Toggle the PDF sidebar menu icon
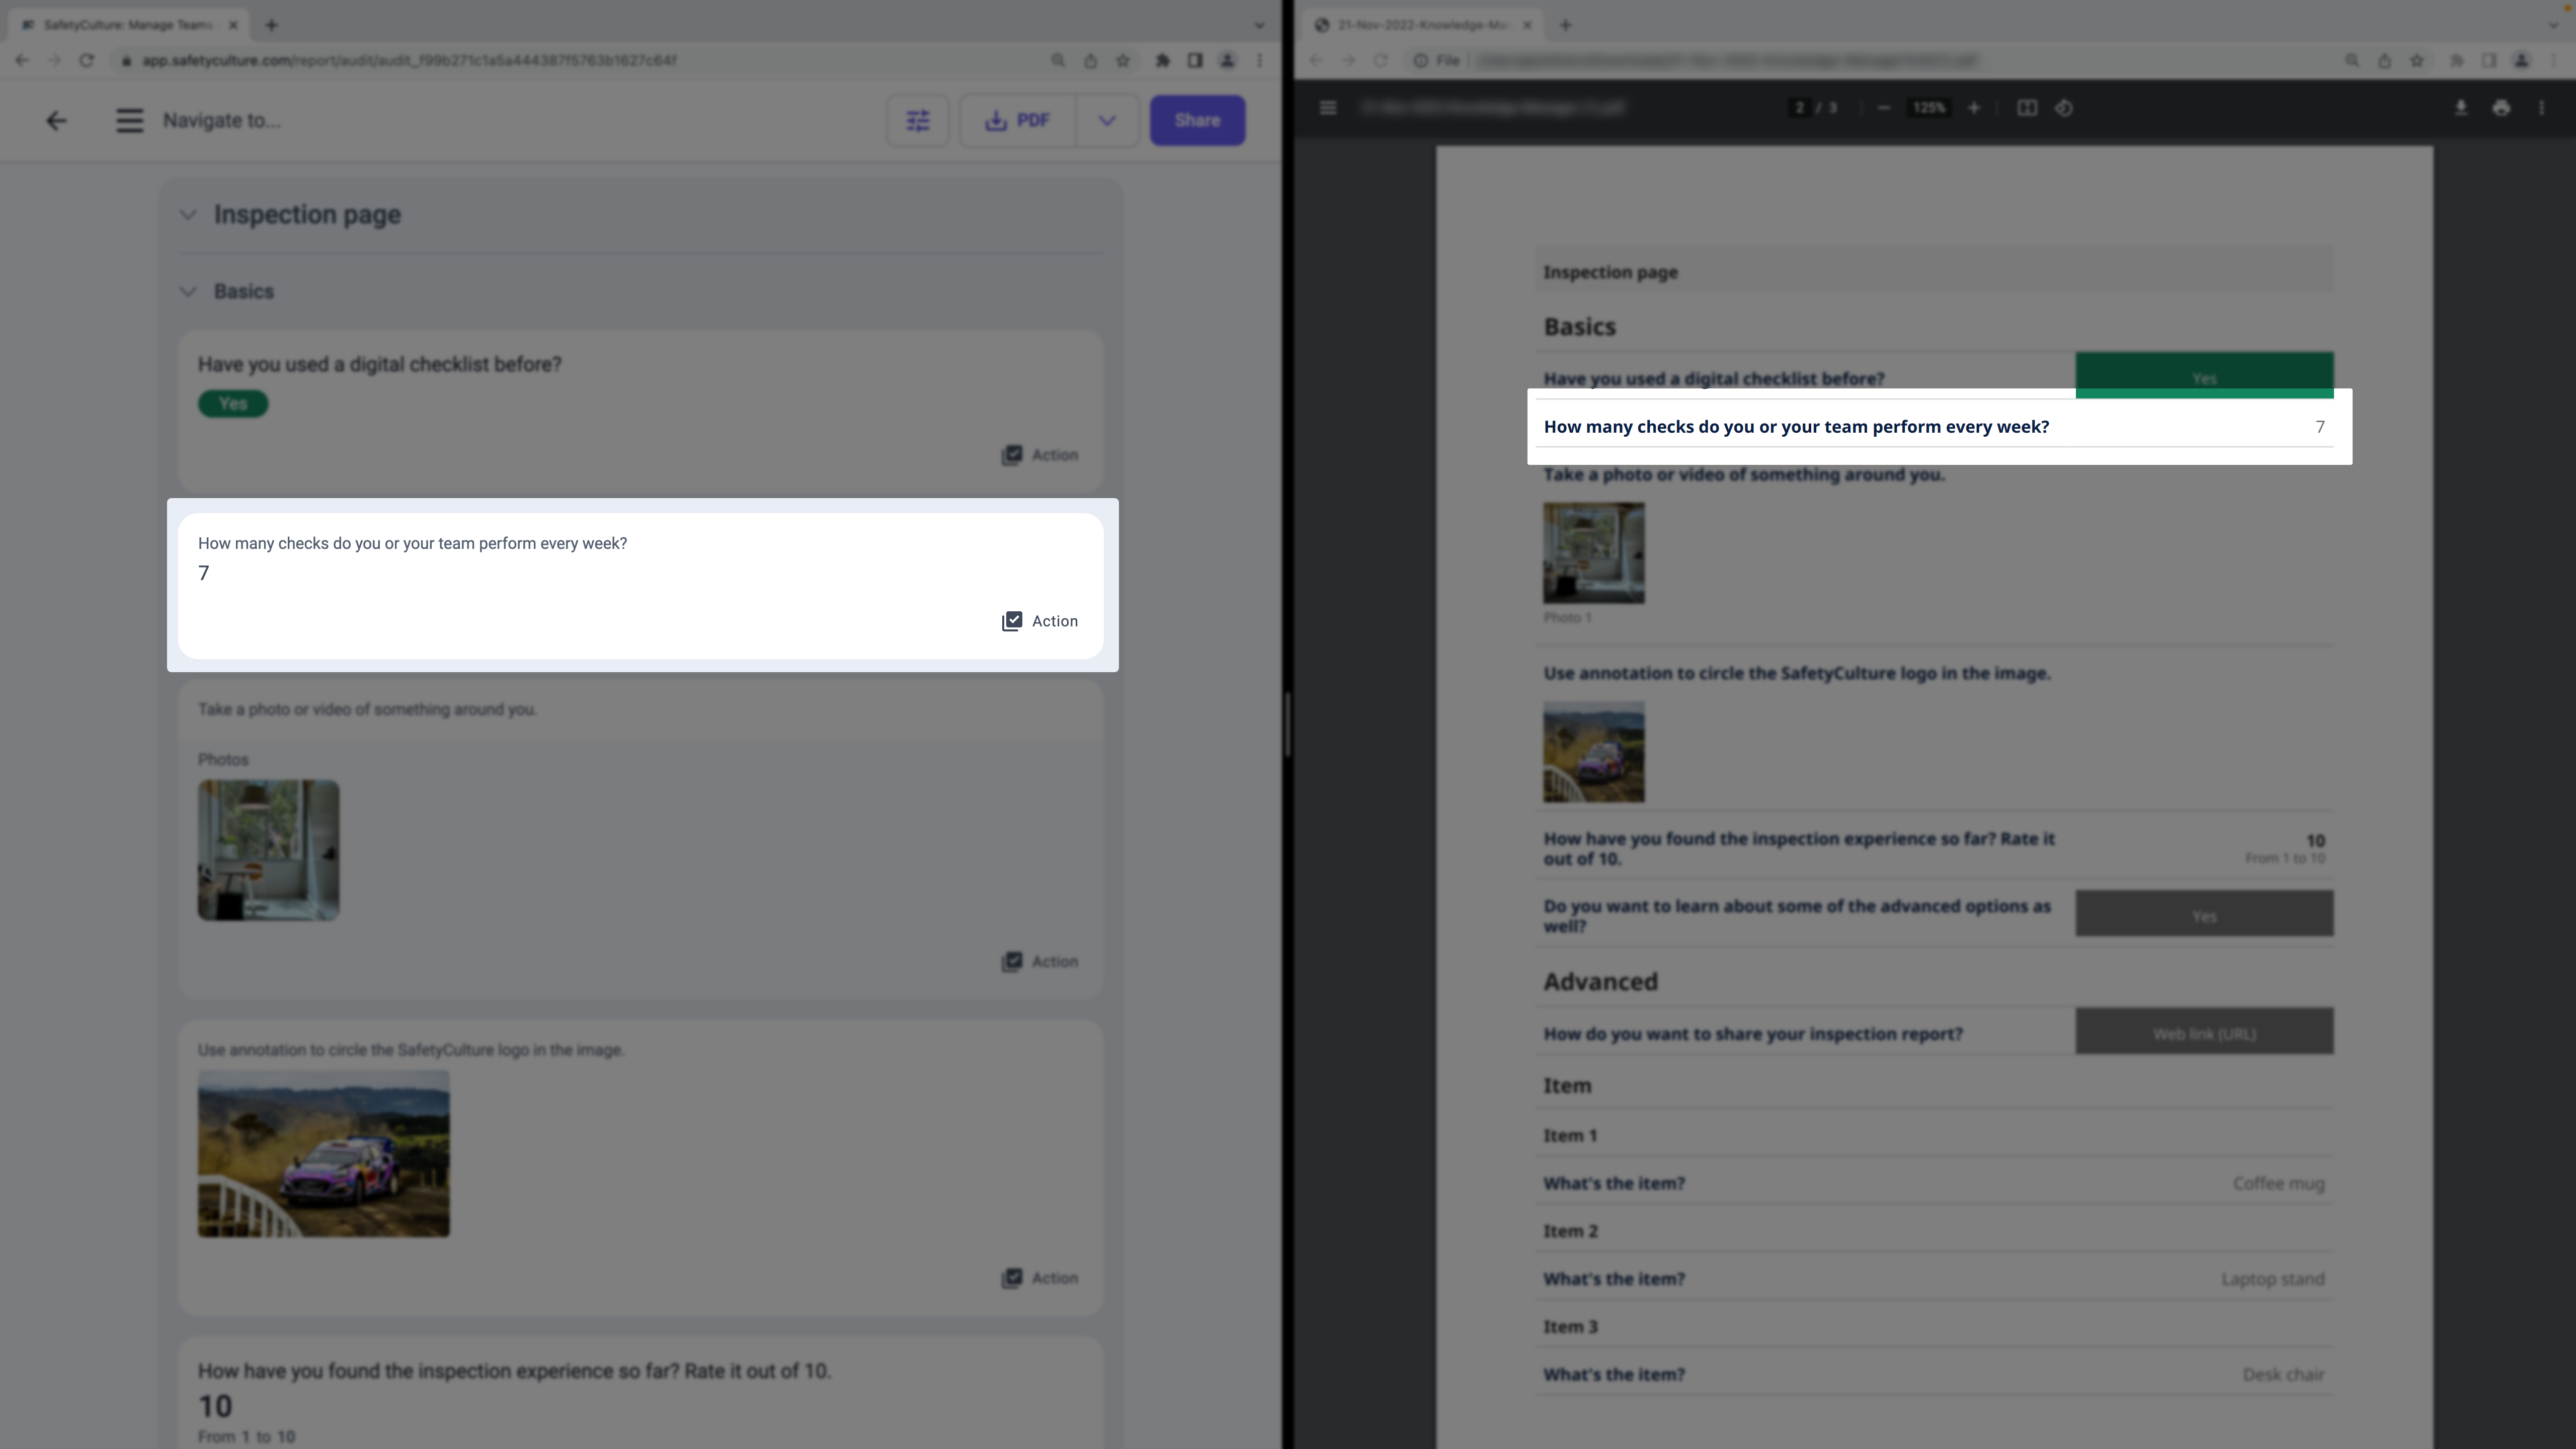Viewport: 2576px width, 1449px height. coord(1328,108)
